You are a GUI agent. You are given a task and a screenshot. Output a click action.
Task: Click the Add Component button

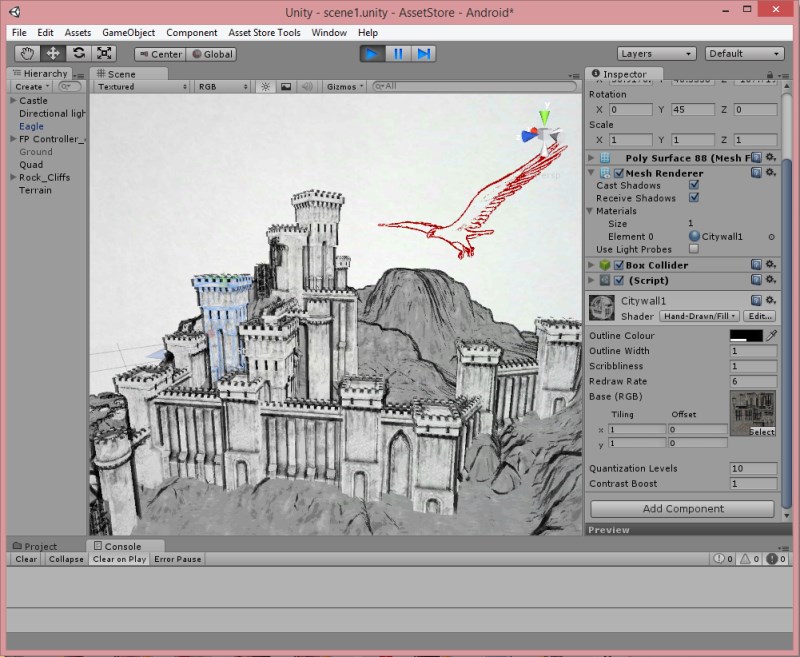pos(683,509)
